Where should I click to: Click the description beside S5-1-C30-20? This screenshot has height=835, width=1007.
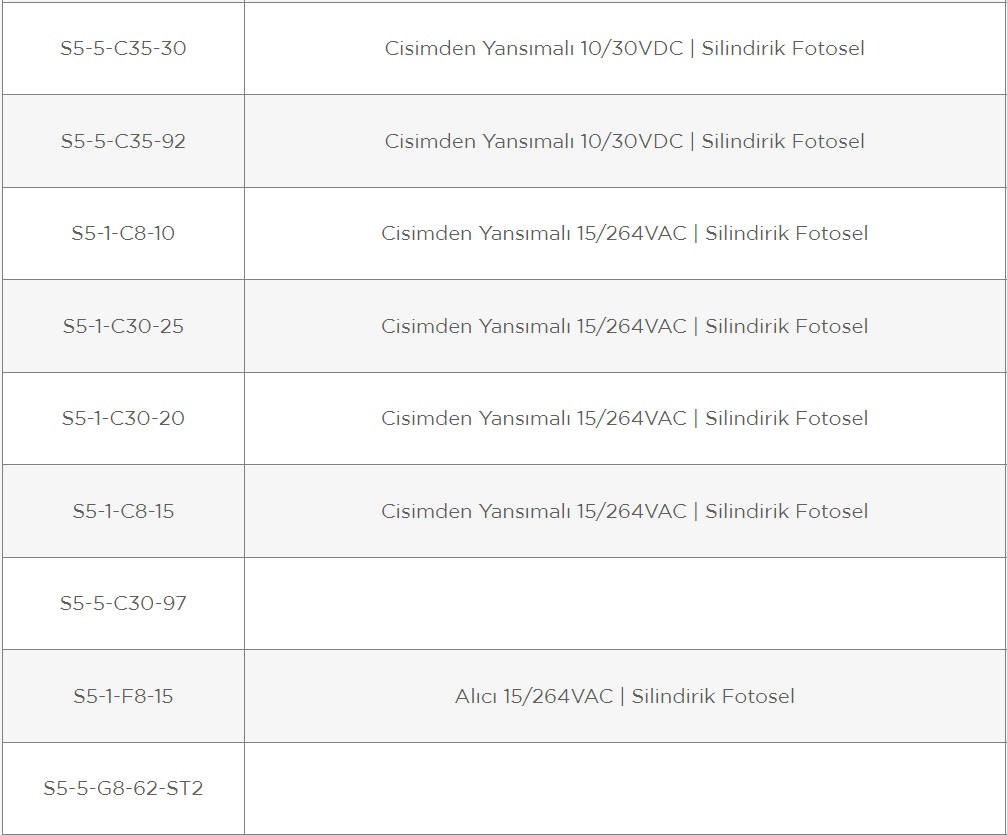click(x=624, y=418)
